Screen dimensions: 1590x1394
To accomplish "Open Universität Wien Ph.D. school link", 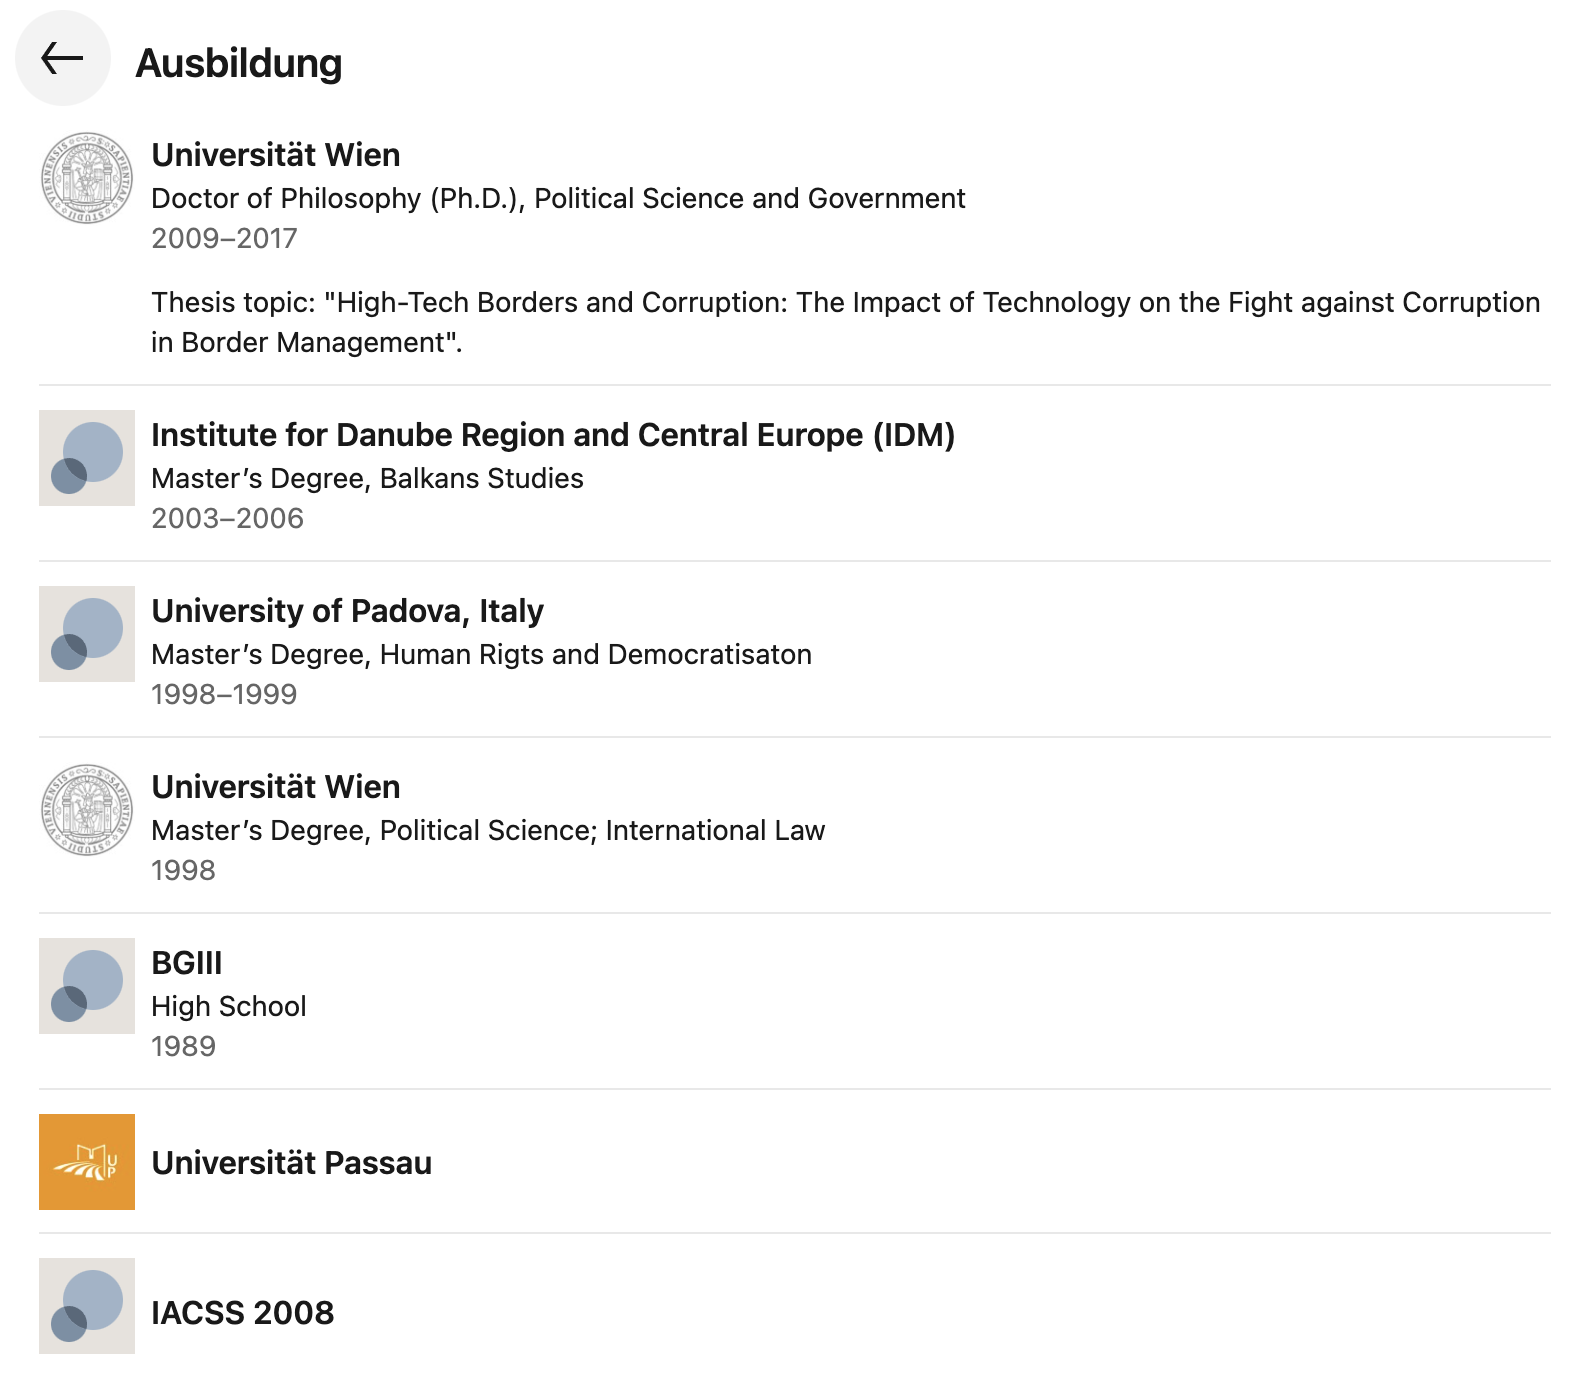I will [275, 155].
